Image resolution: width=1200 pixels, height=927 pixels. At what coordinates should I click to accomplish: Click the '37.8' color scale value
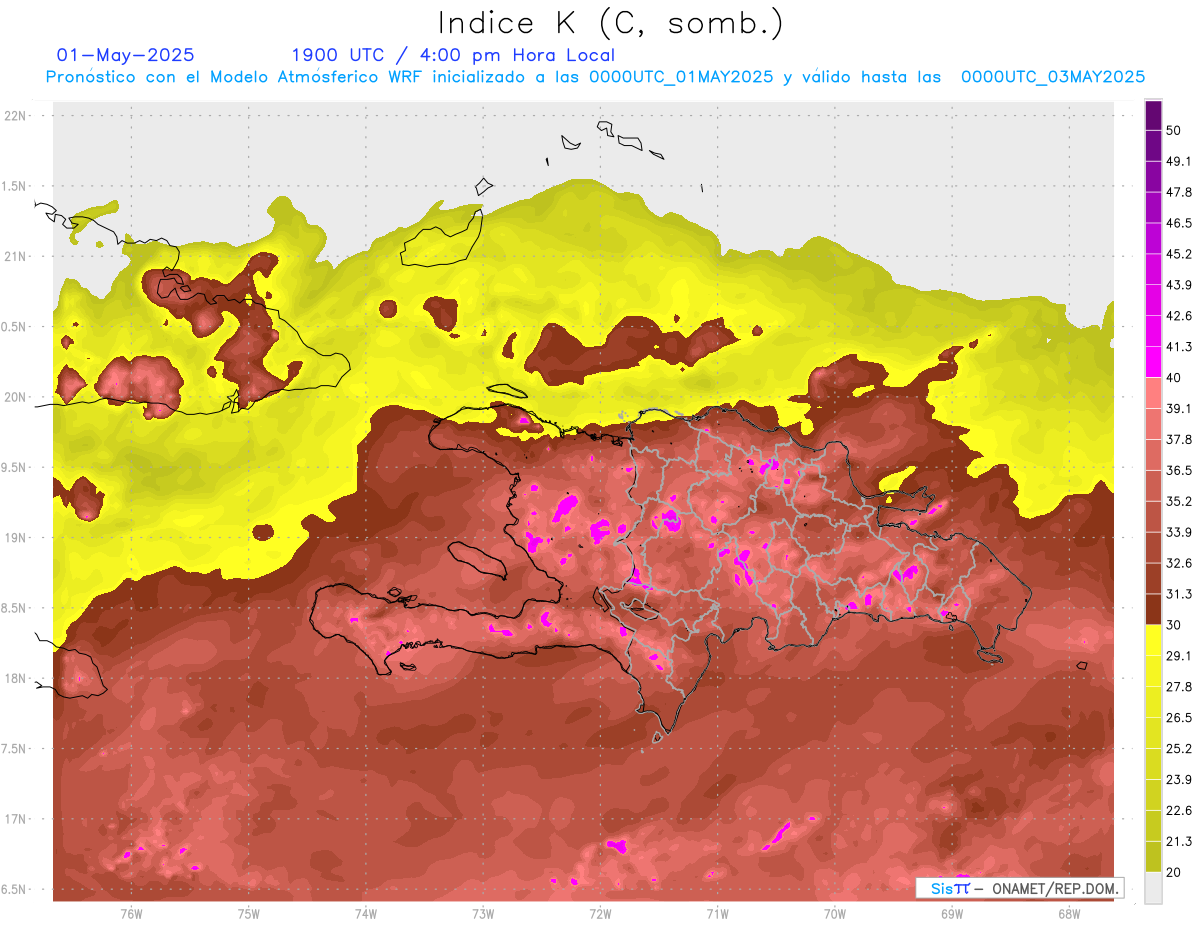pyautogui.click(x=1178, y=439)
